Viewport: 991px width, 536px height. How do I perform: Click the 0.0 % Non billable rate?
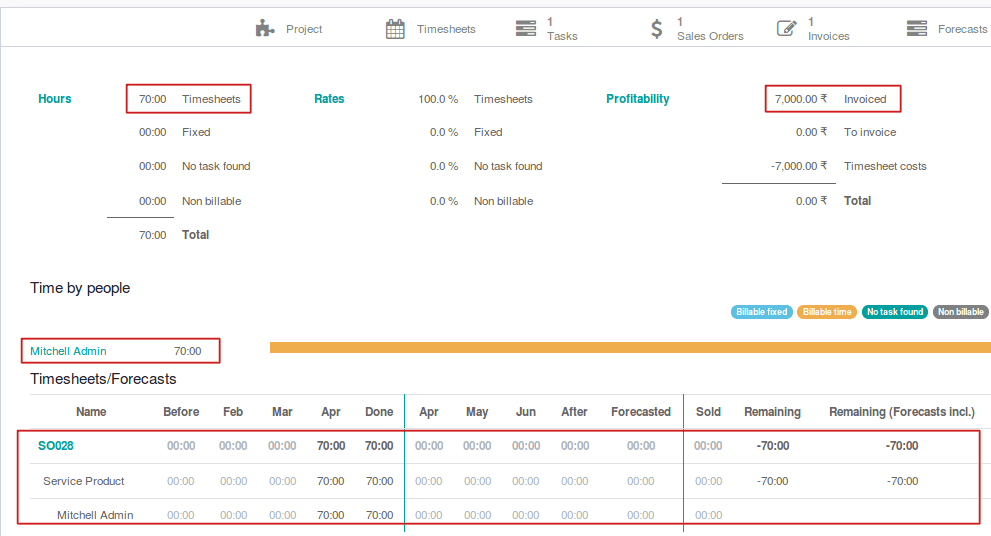[x=444, y=201]
